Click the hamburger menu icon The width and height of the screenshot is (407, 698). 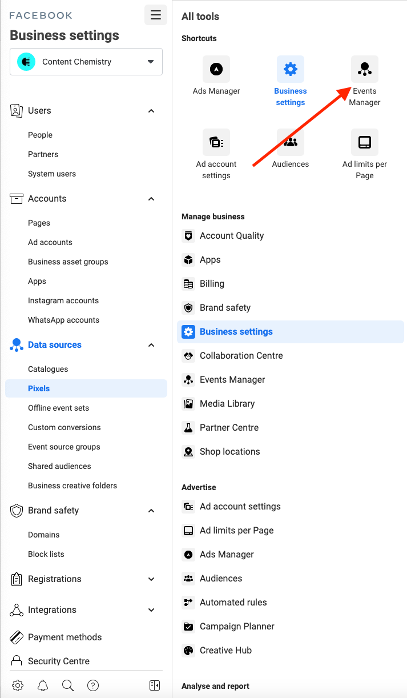click(155, 15)
